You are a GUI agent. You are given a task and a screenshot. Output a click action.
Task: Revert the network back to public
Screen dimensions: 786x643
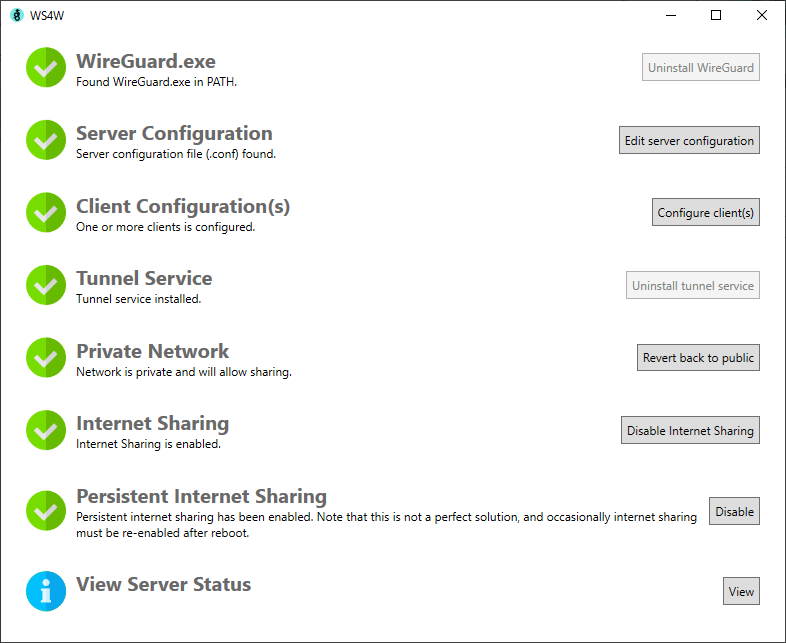coord(698,358)
